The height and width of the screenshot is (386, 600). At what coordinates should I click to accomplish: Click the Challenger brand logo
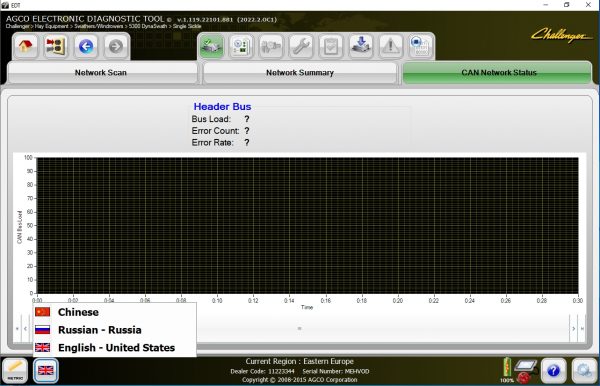pos(561,36)
